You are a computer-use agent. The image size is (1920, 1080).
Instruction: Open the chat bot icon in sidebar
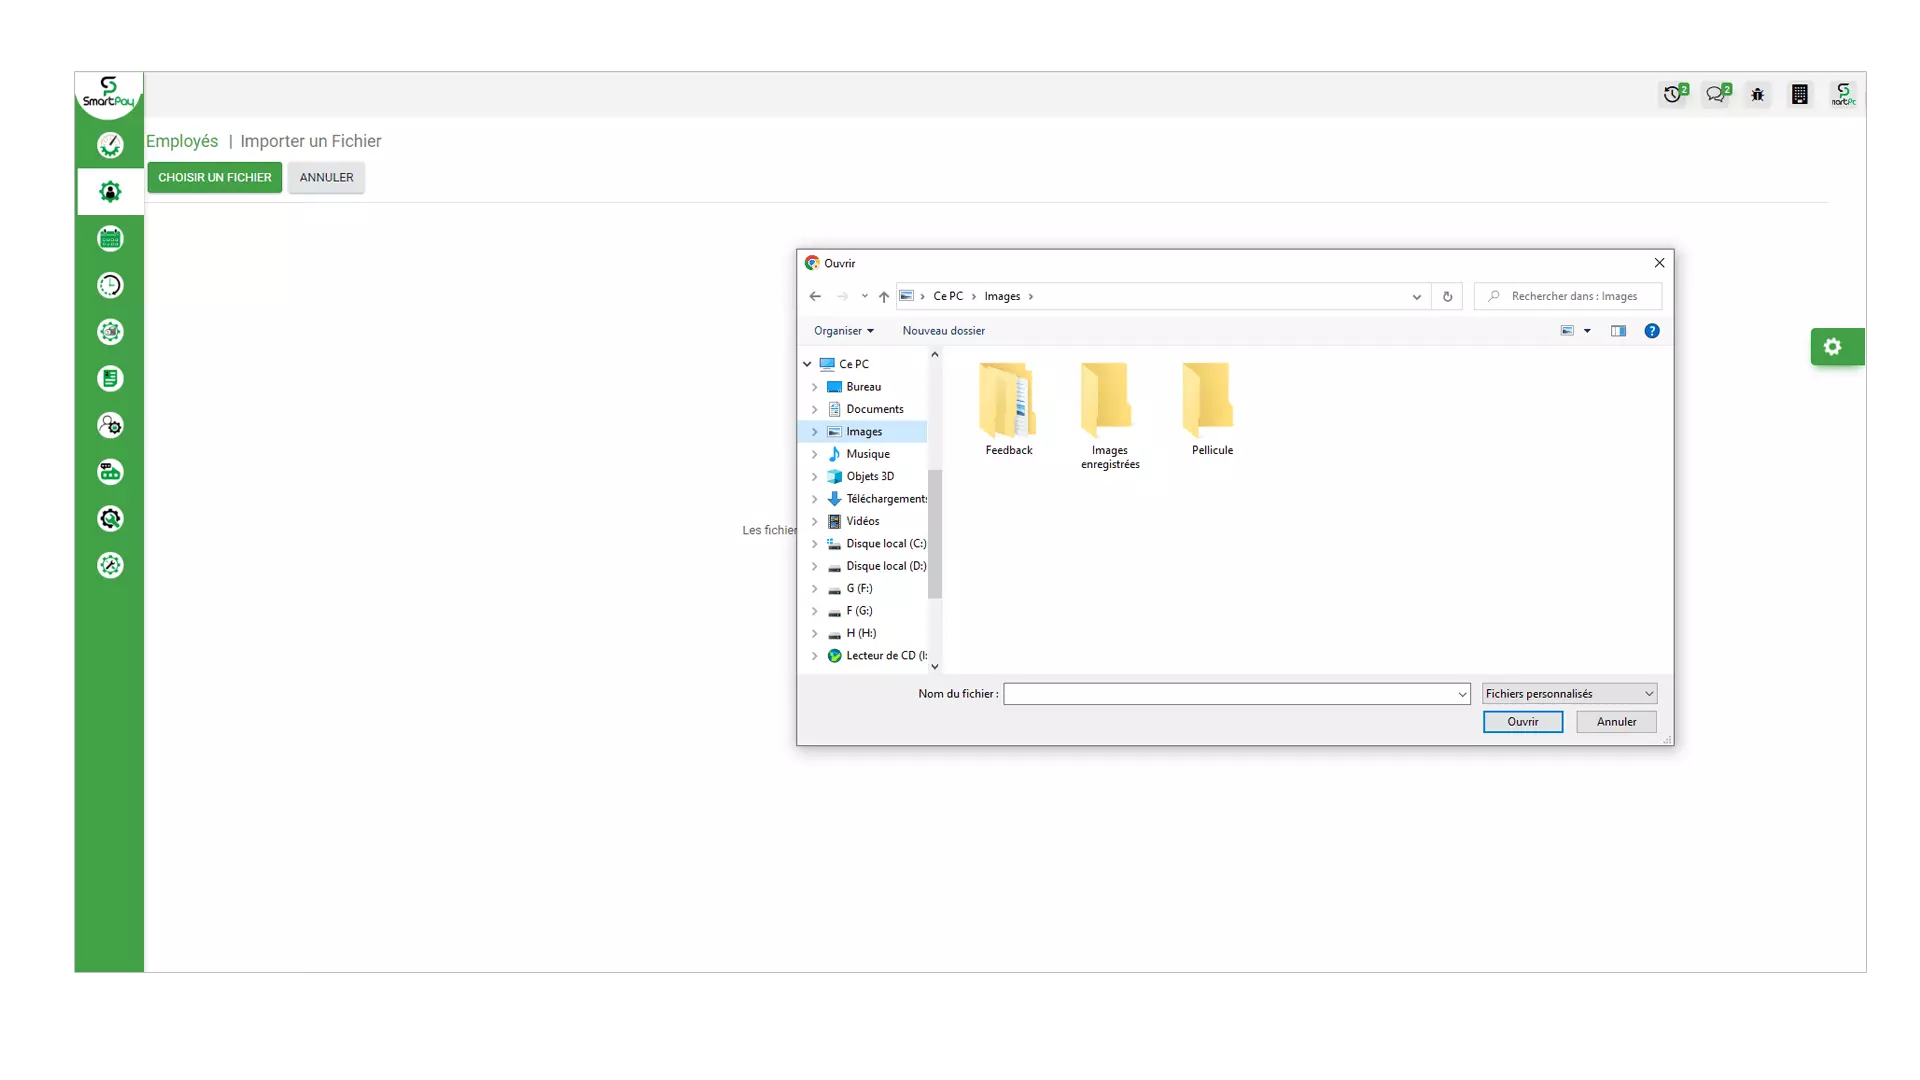110,472
